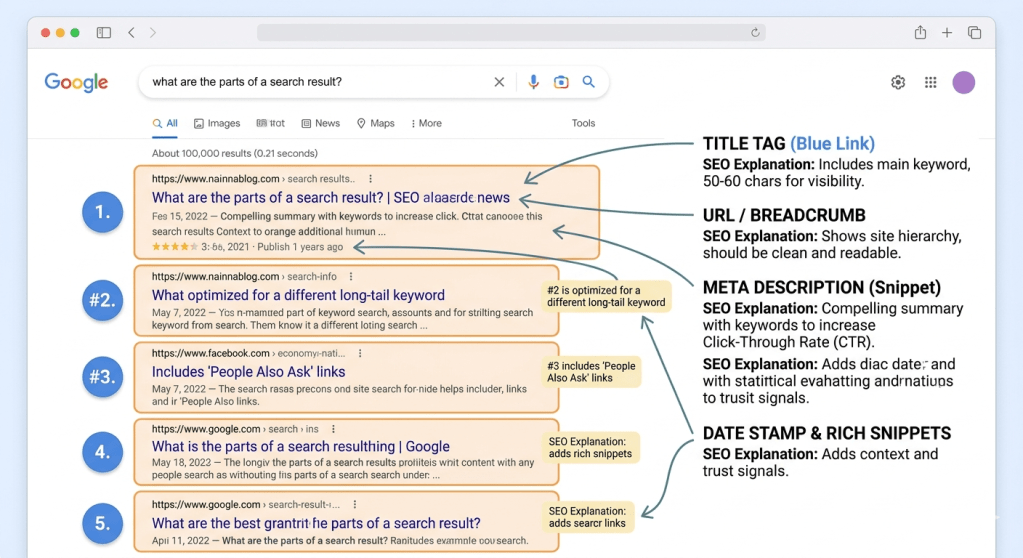Viewport: 1023px width, 558px height.
Task: Go back with the browser back arrow
Action: [x=131, y=32]
